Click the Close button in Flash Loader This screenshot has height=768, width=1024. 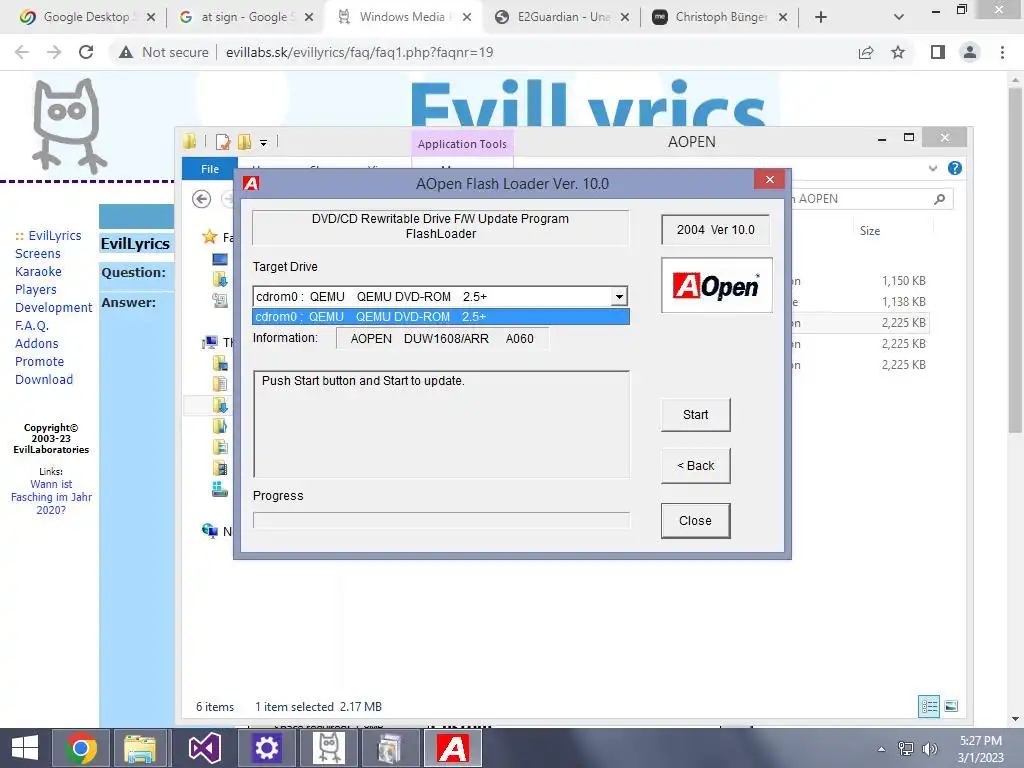pyautogui.click(x=696, y=520)
